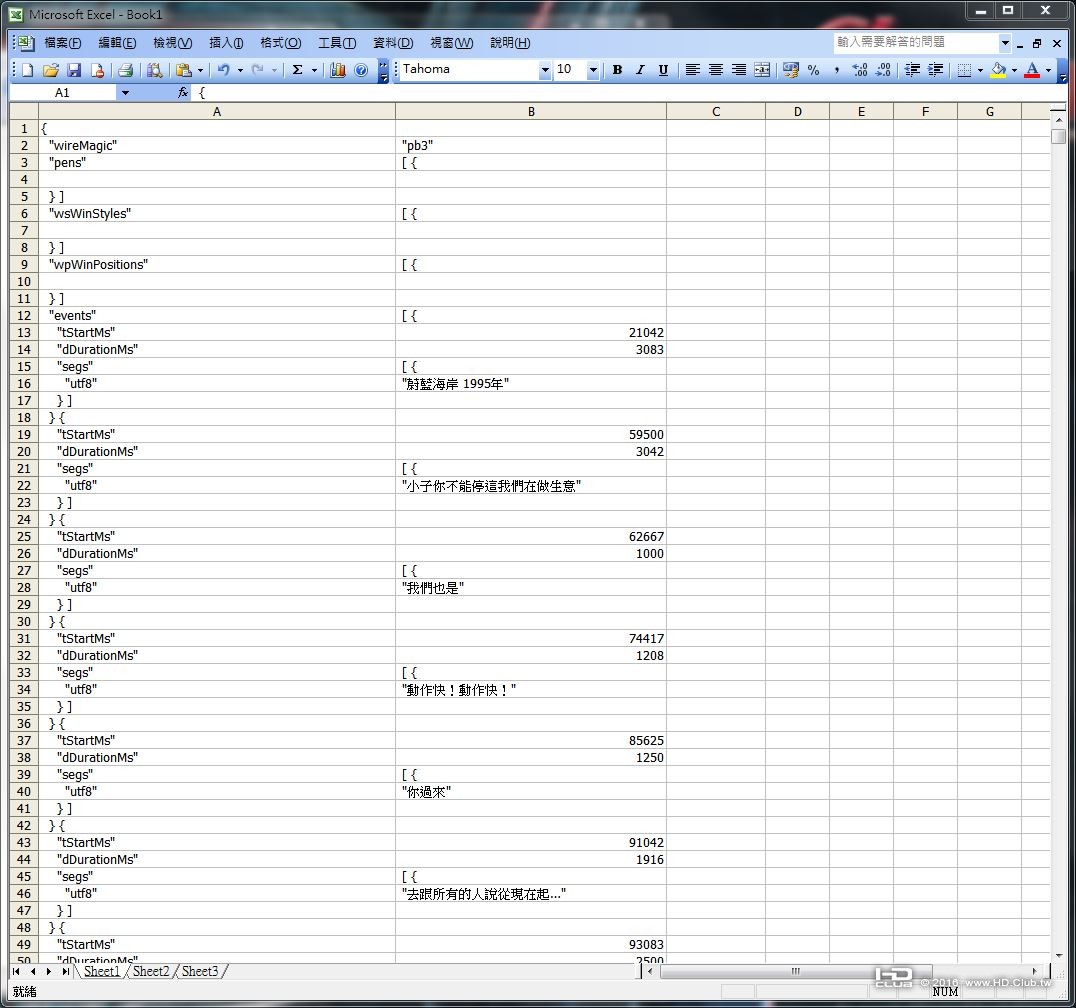Open the 編輯(E) edit menu

tap(117, 43)
